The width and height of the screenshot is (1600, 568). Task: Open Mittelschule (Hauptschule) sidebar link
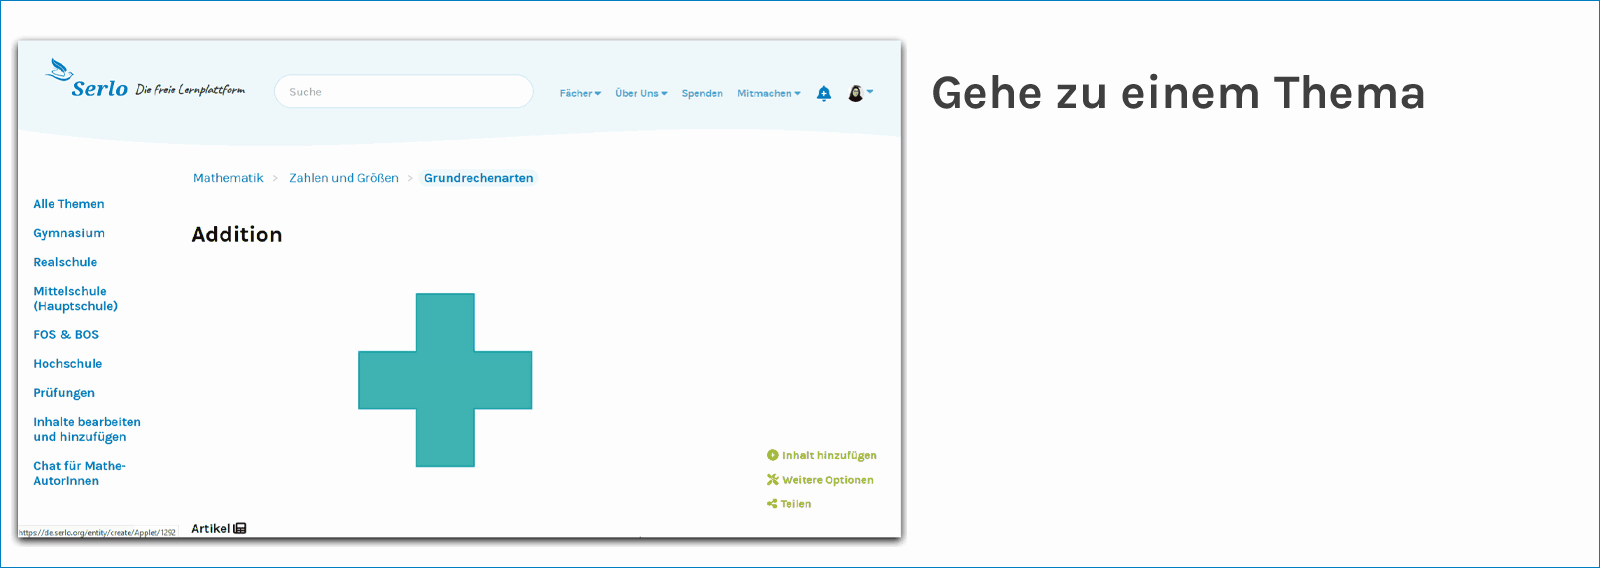(x=76, y=298)
